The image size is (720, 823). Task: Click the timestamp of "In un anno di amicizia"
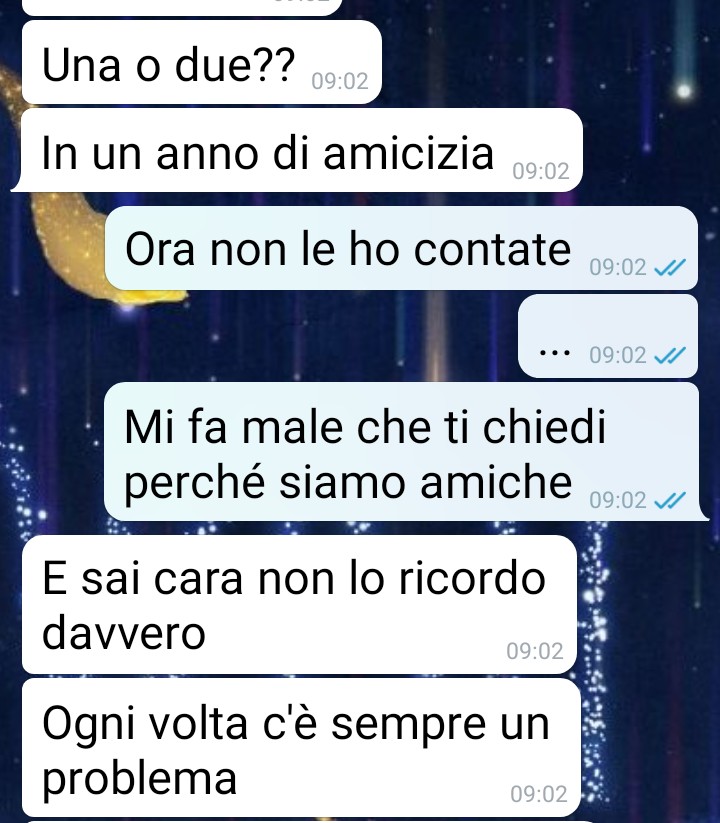(541, 172)
